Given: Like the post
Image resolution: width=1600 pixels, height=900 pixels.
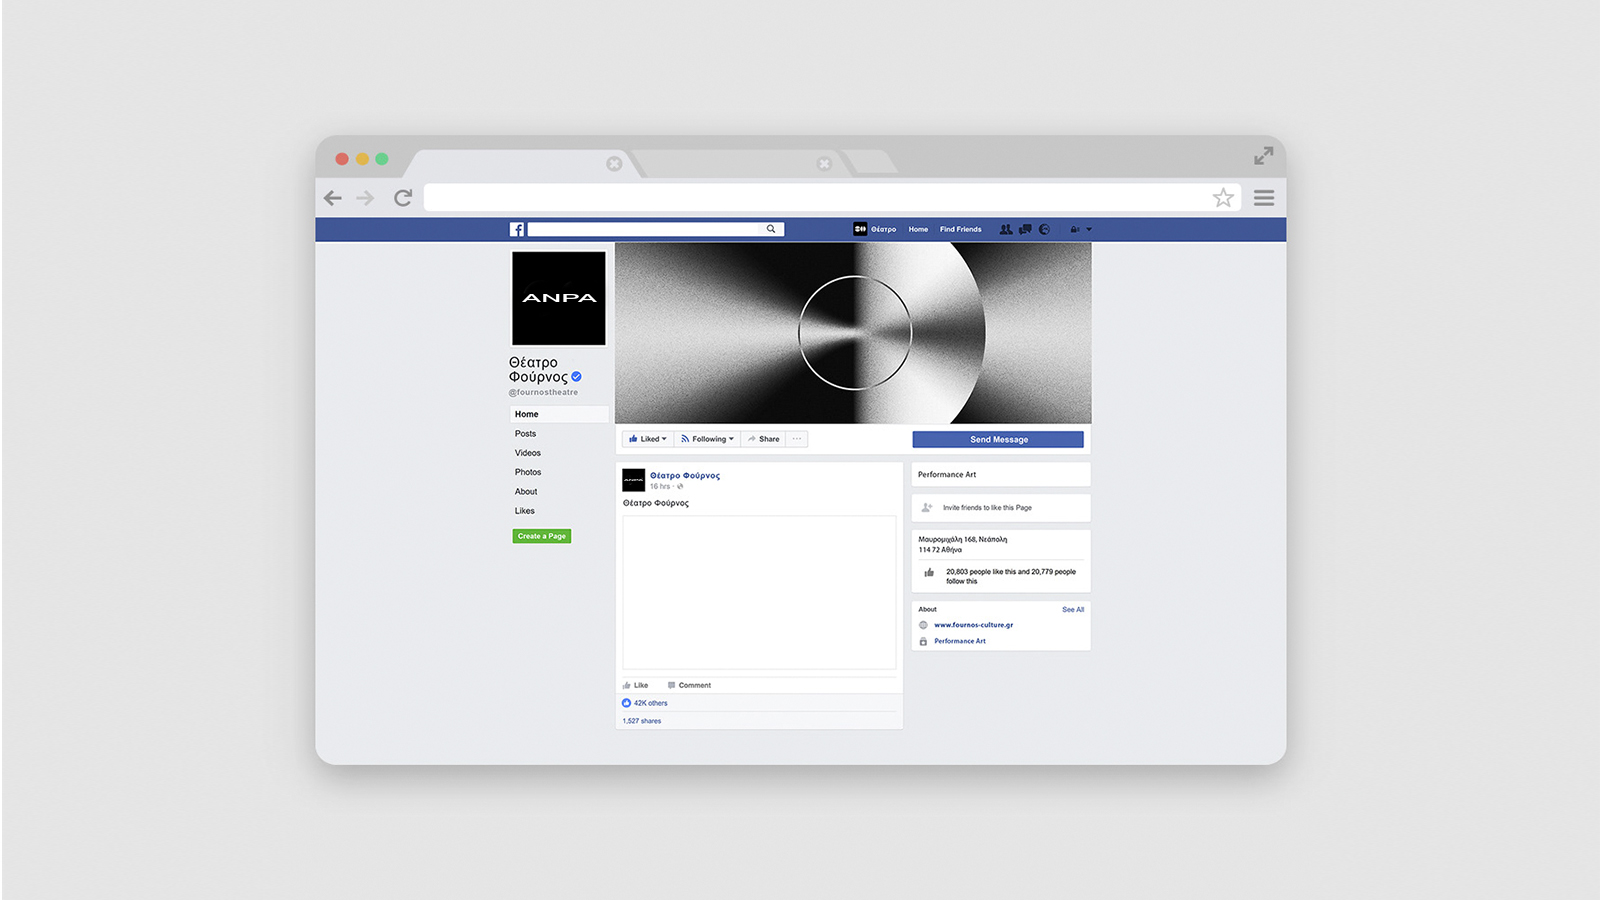Looking at the screenshot, I should (635, 685).
